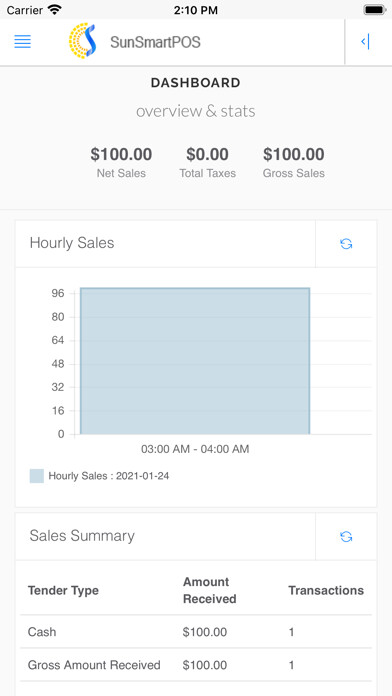Select the Cash tender row label
Viewport: 392px width, 696px height.
pyautogui.click(x=42, y=632)
